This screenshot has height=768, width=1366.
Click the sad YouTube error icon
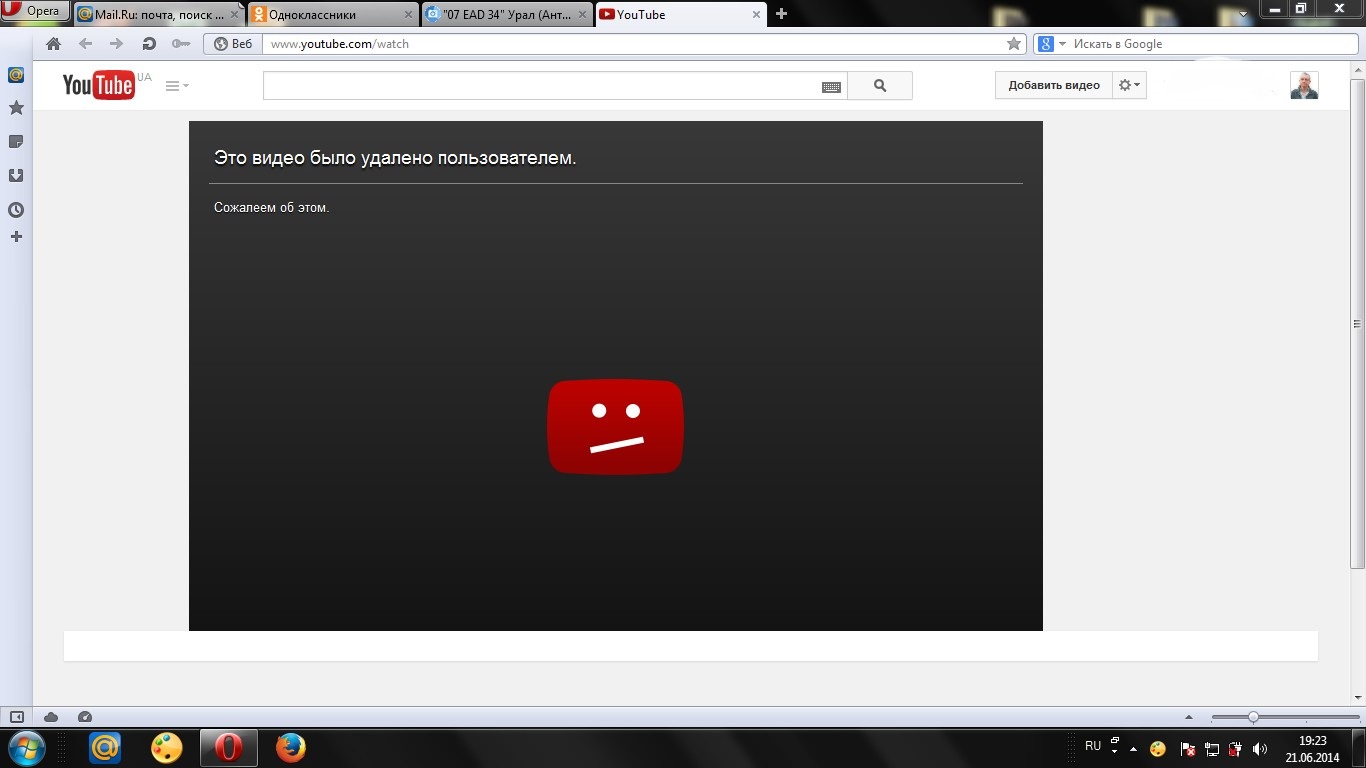[615, 426]
